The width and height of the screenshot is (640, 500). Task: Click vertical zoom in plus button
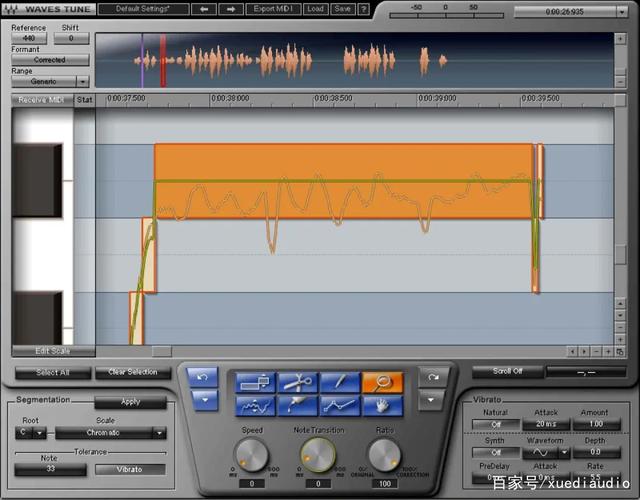(620, 339)
